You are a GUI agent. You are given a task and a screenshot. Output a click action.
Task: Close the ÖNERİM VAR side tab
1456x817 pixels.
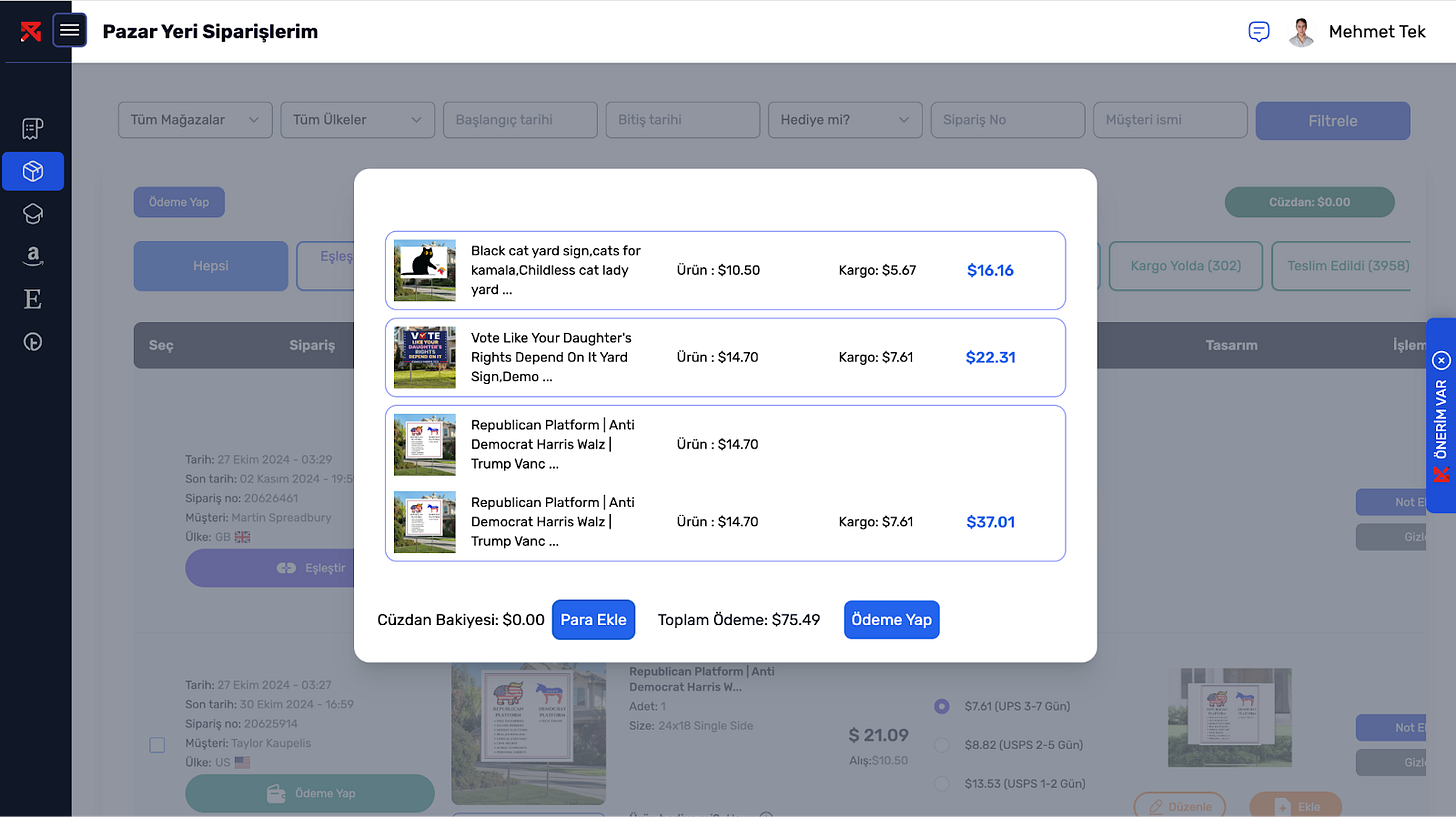1441,360
